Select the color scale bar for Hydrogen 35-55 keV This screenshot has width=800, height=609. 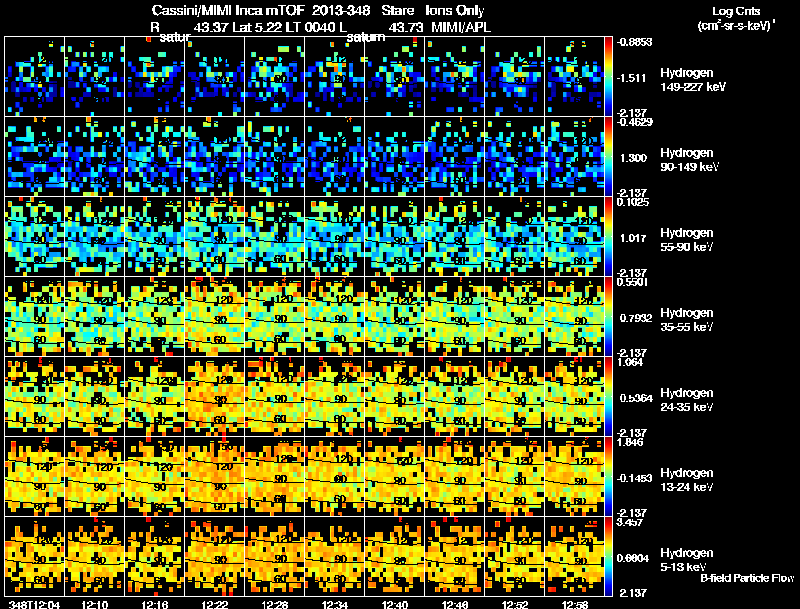pyautogui.click(x=608, y=317)
